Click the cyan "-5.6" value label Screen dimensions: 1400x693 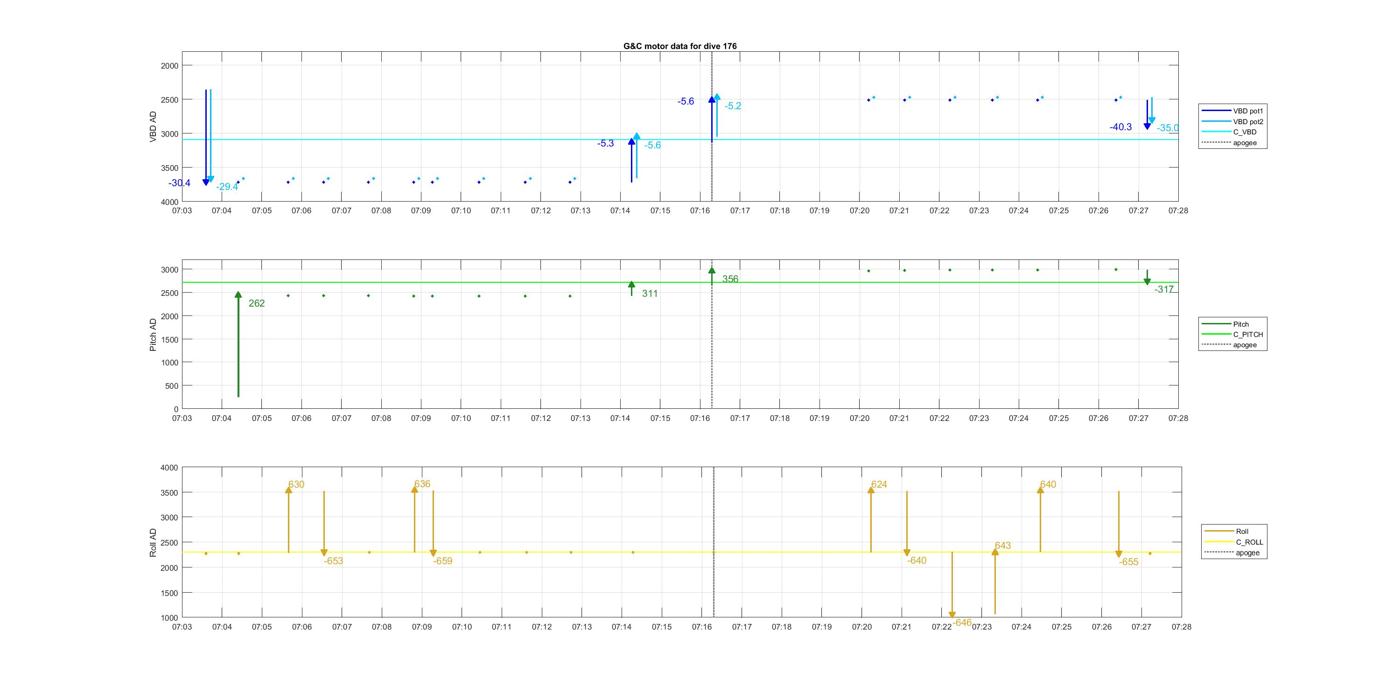coord(652,145)
